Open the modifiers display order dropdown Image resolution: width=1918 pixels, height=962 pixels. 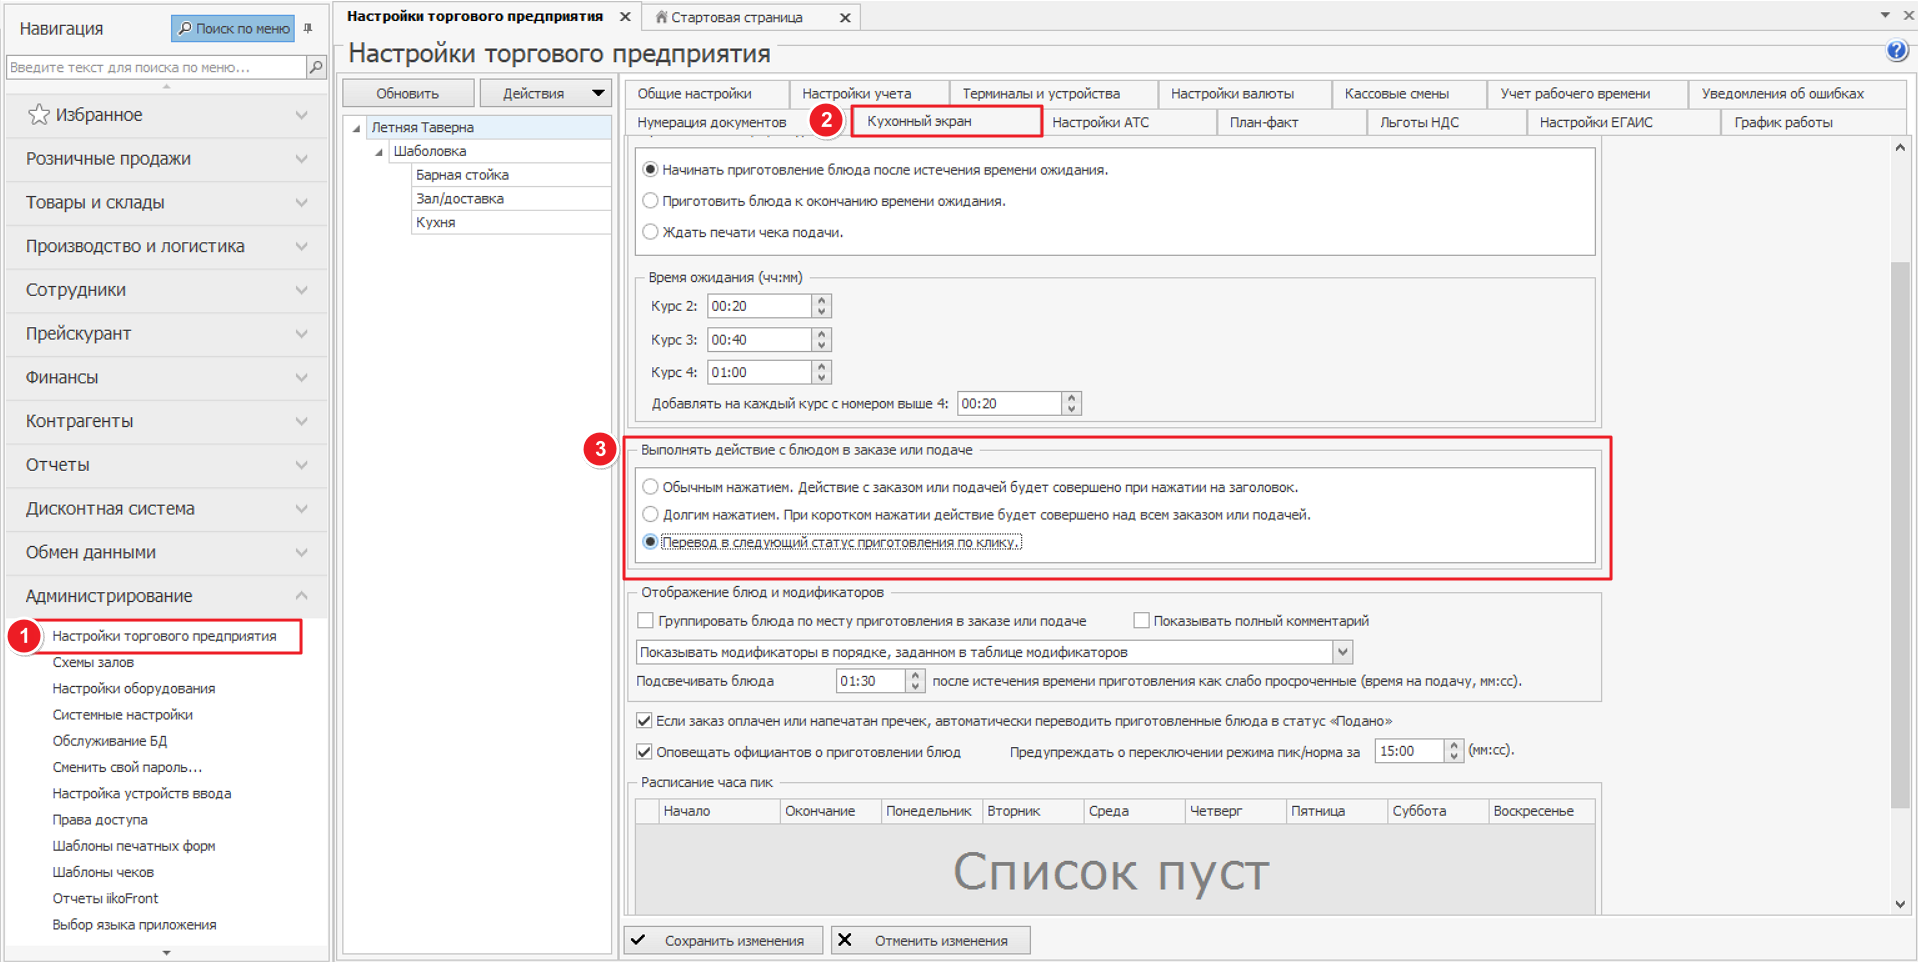click(x=1343, y=652)
